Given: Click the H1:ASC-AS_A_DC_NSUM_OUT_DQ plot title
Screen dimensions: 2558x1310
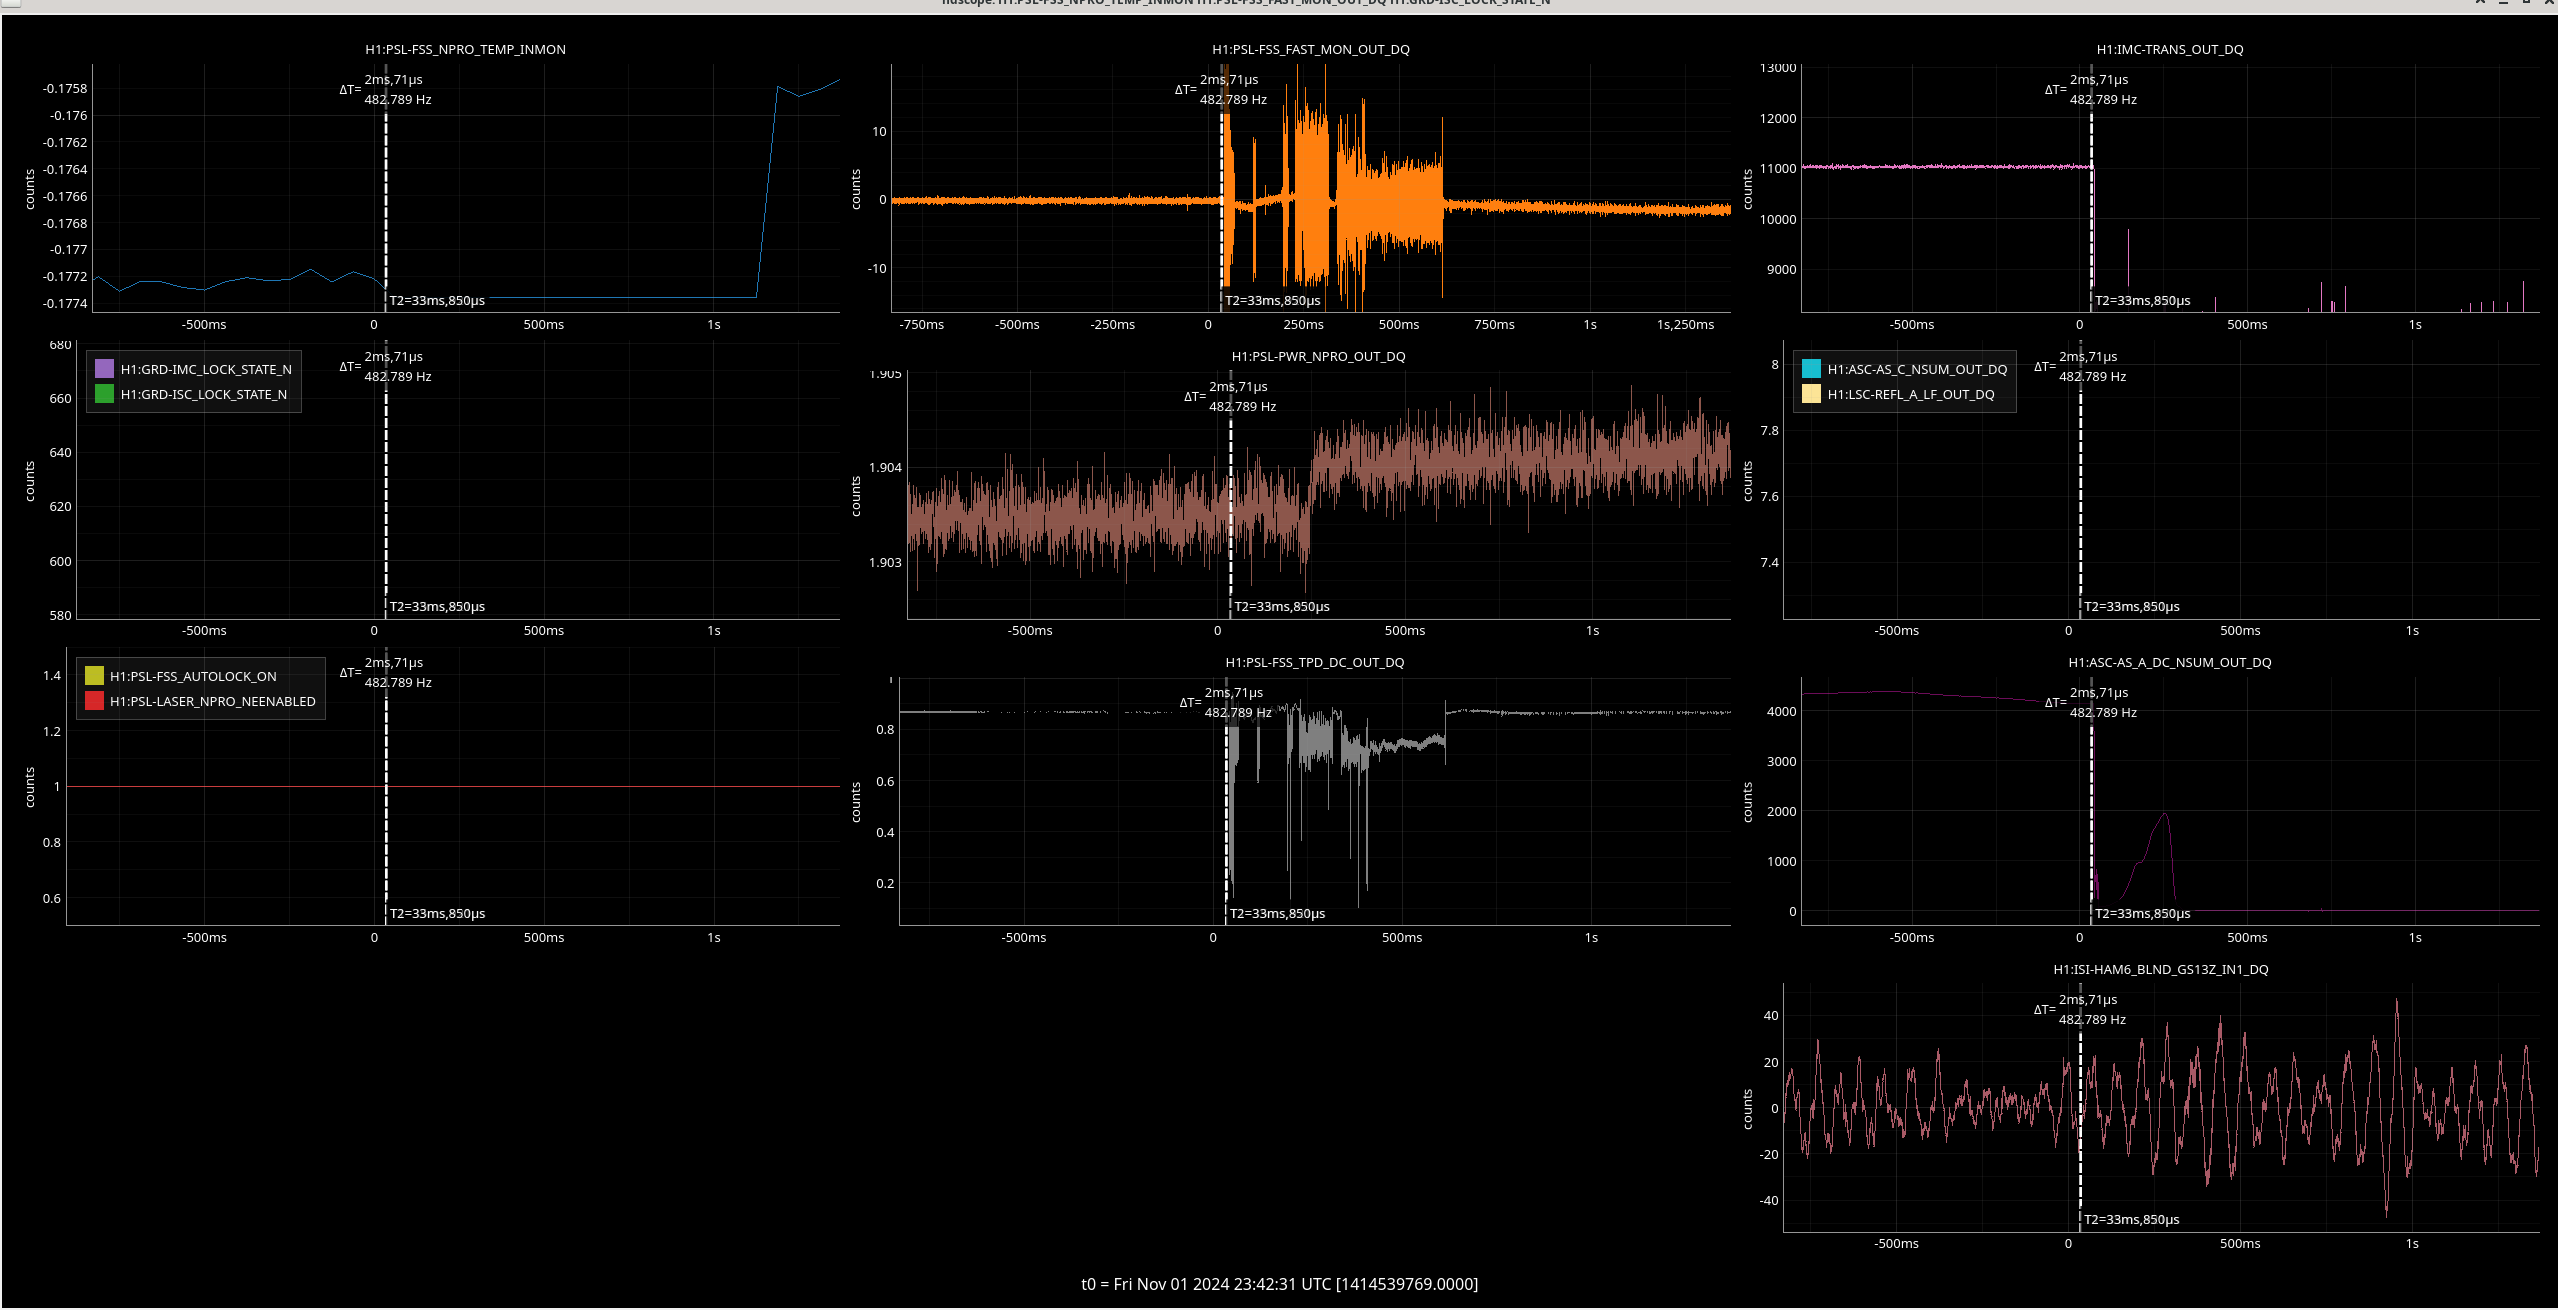Looking at the screenshot, I should coord(2170,662).
